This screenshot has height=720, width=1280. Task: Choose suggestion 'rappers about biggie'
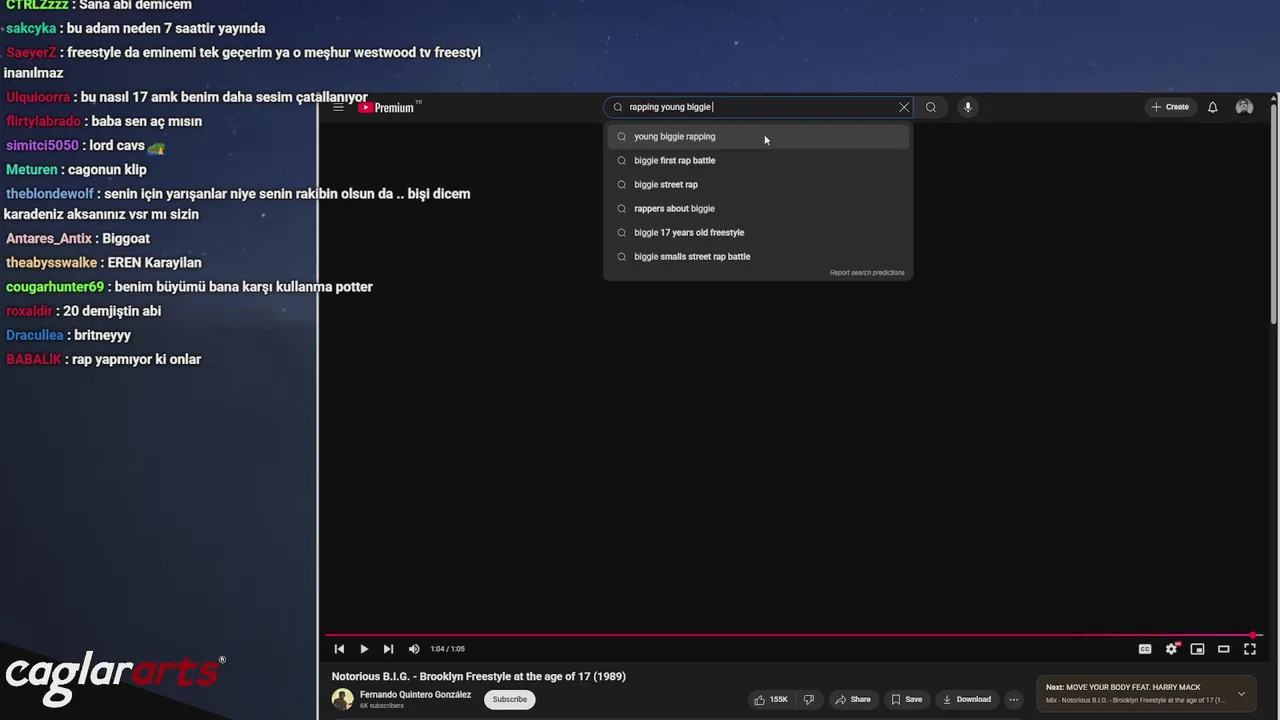(x=758, y=208)
